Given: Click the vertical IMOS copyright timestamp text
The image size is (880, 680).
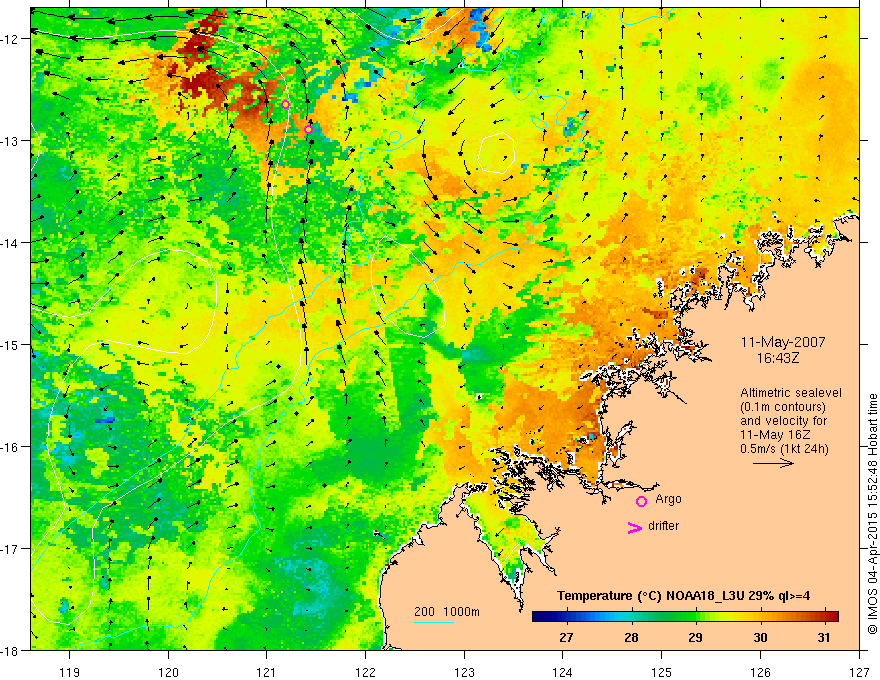Looking at the screenshot, I should click(x=872, y=514).
